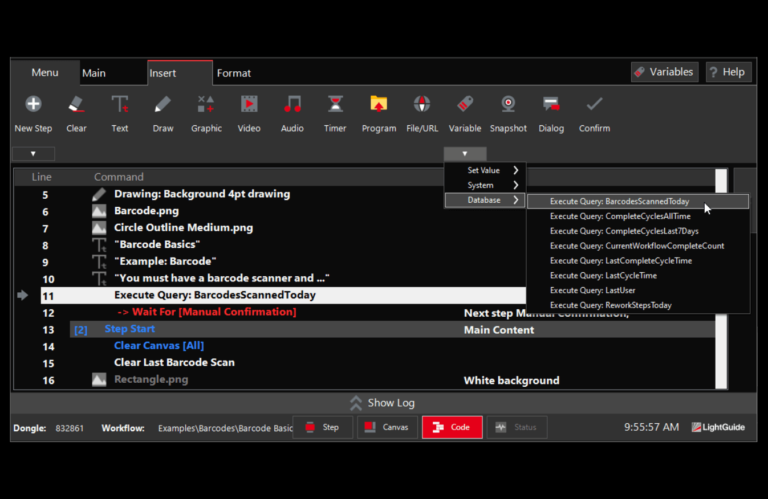This screenshot has height=499, width=768.
Task: Click the image icon beside Rectangle.png
Action: coord(99,380)
